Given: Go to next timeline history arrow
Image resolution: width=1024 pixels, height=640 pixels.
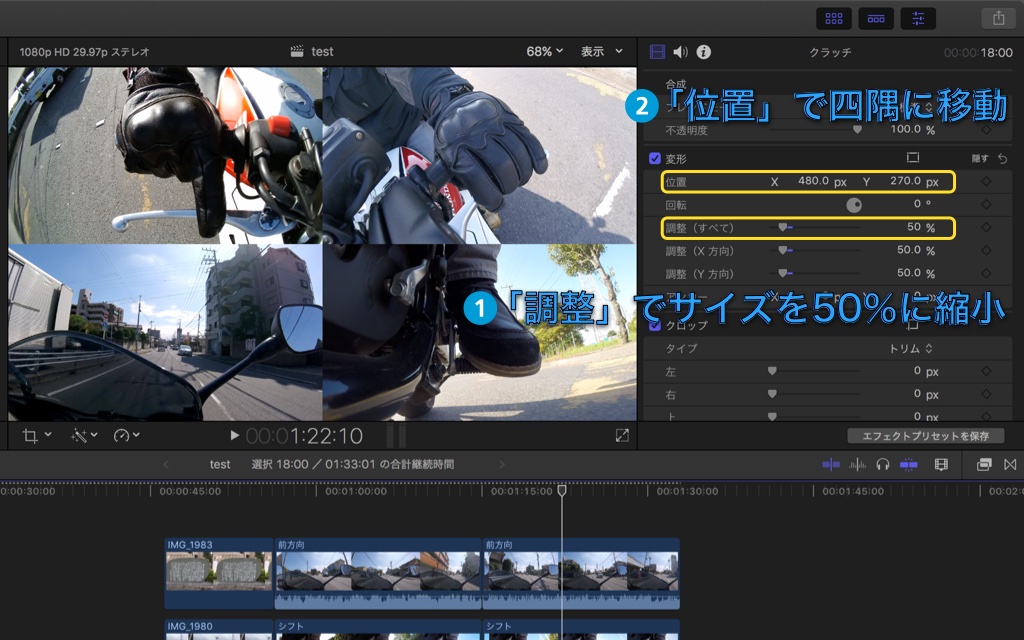Looking at the screenshot, I should point(502,464).
